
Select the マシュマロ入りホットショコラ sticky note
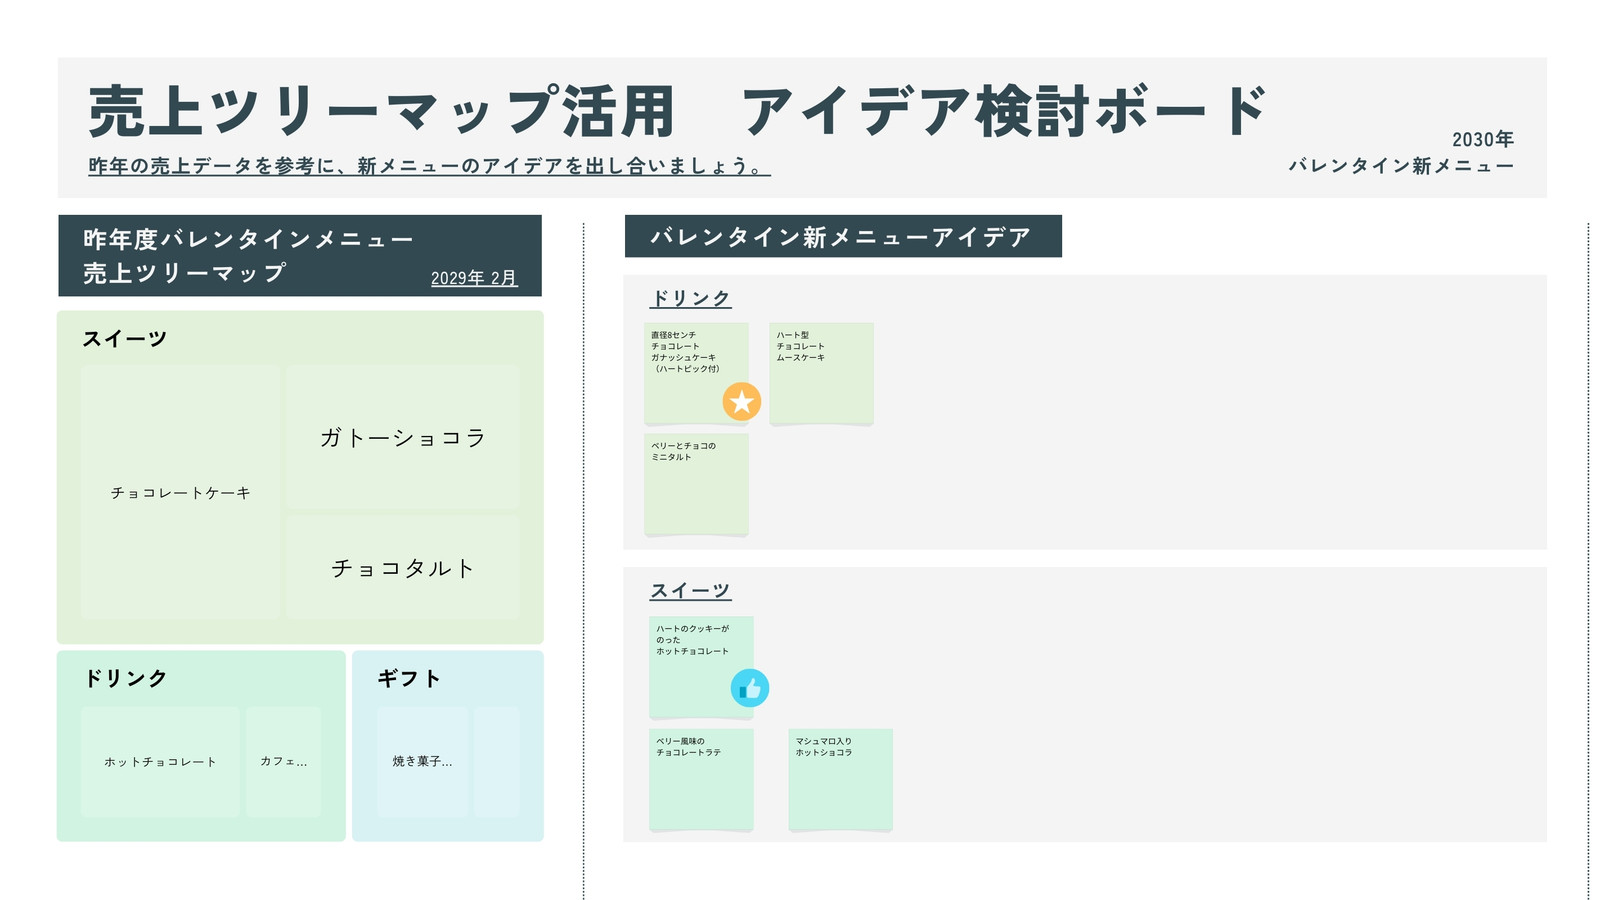click(840, 779)
